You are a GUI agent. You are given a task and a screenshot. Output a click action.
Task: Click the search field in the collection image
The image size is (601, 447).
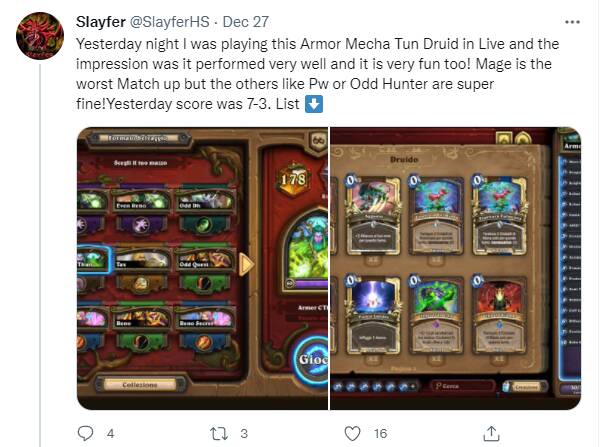coord(462,386)
